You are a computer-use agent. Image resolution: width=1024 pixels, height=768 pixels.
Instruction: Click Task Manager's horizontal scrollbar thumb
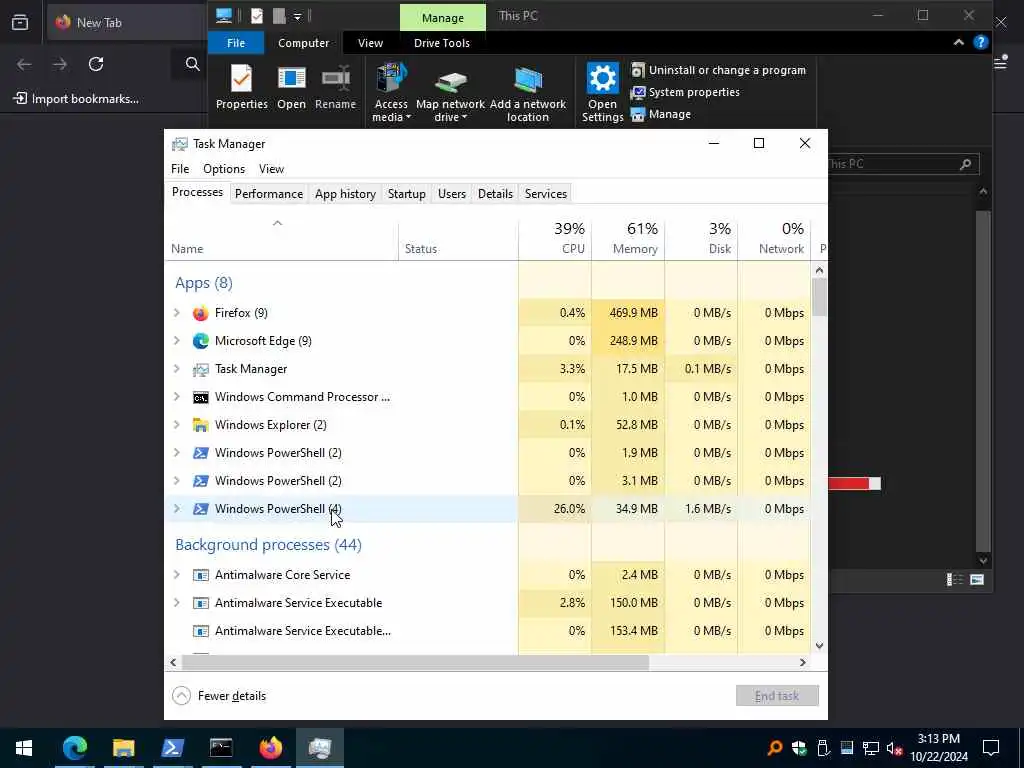(x=415, y=663)
